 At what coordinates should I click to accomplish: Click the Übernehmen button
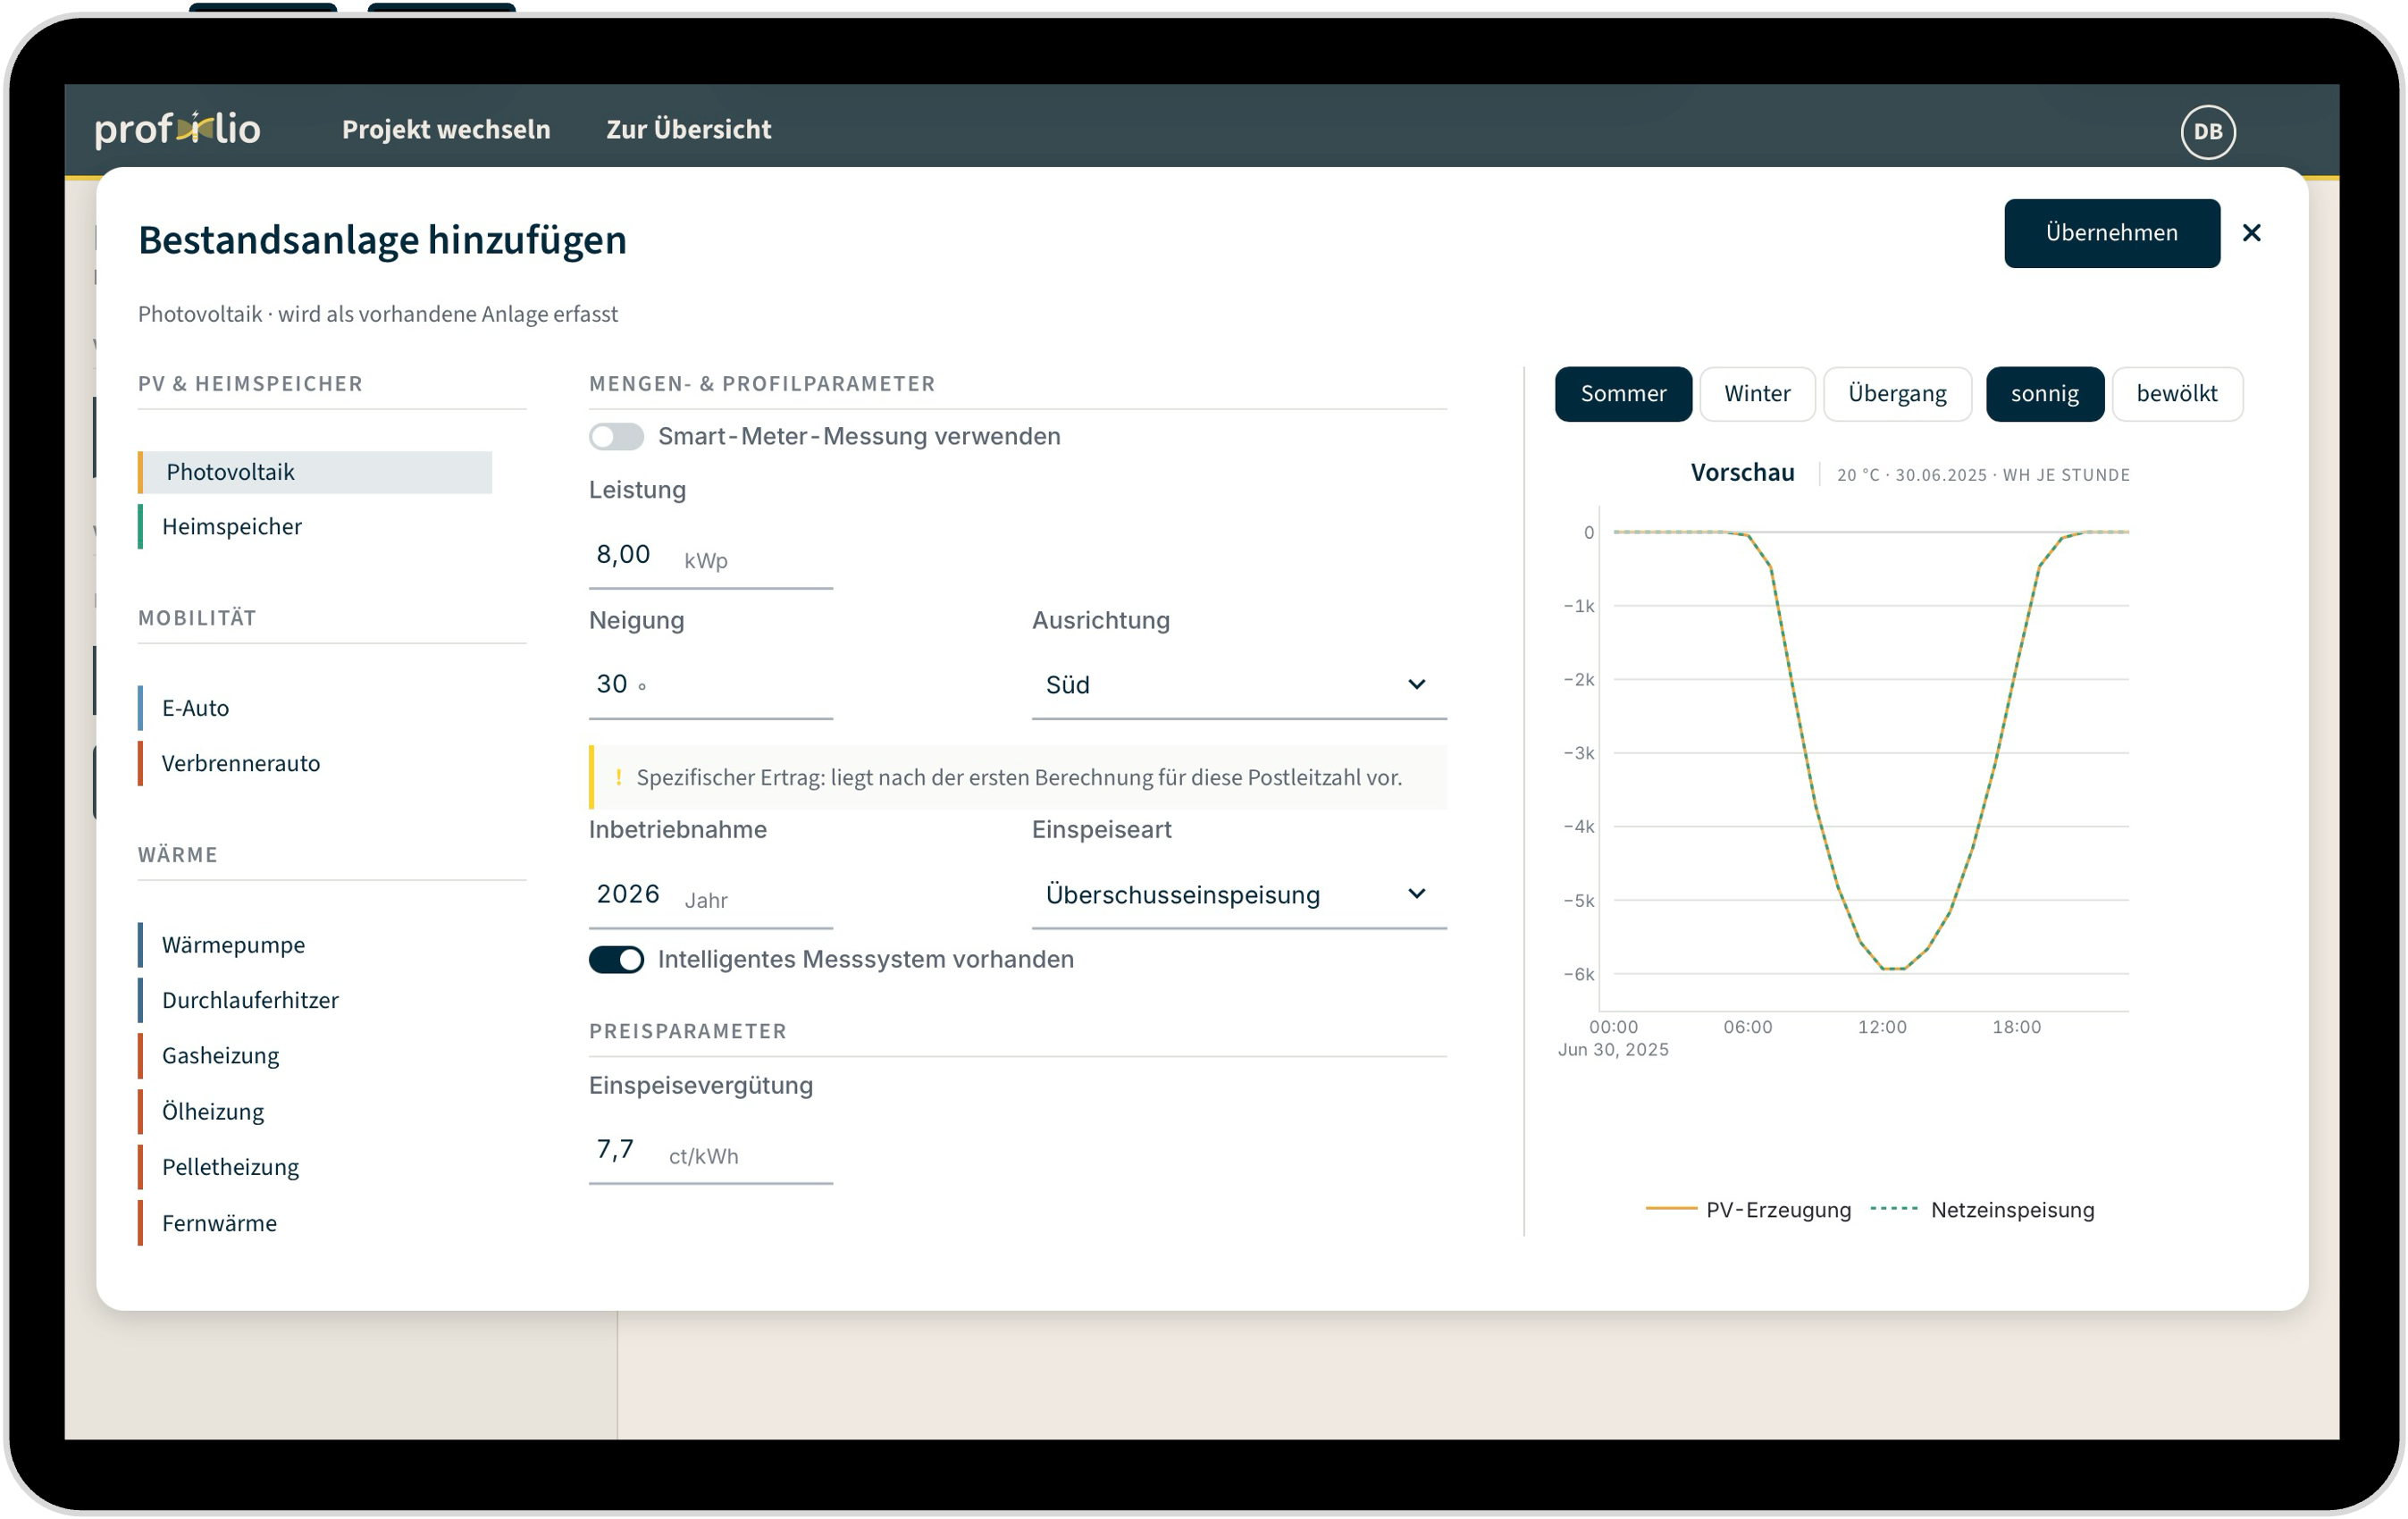point(2111,233)
